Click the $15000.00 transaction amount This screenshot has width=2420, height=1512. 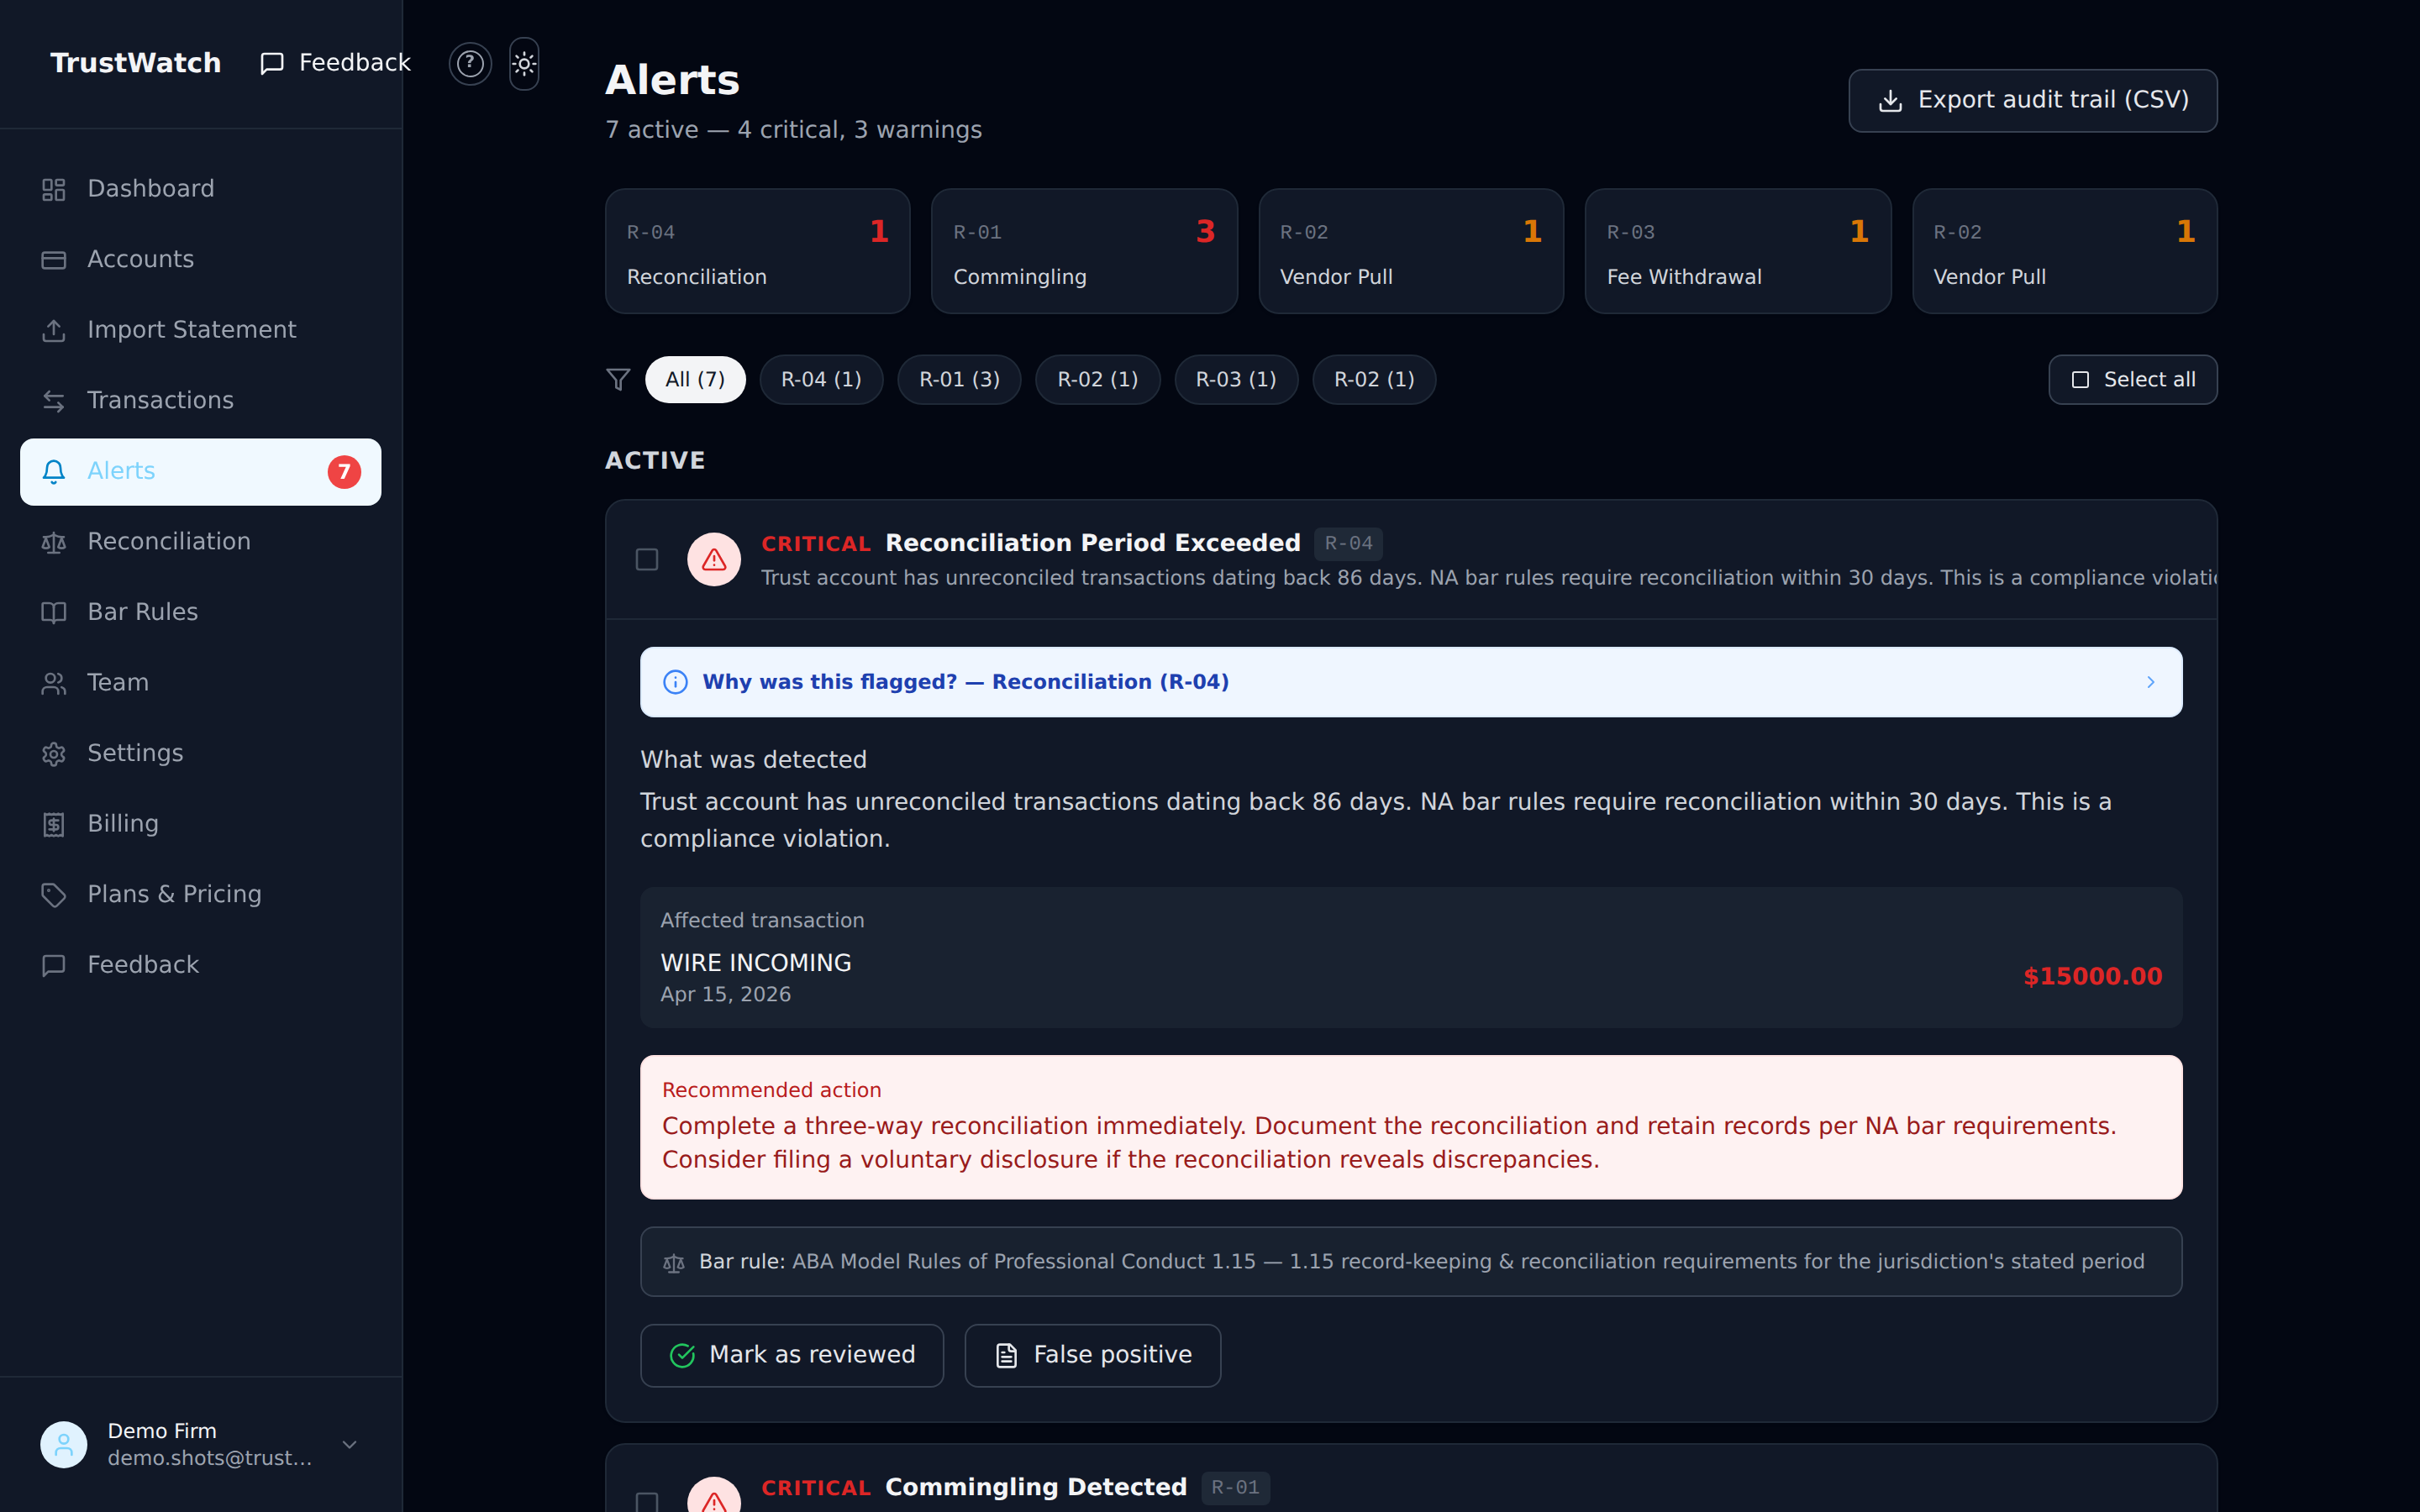2092,977
